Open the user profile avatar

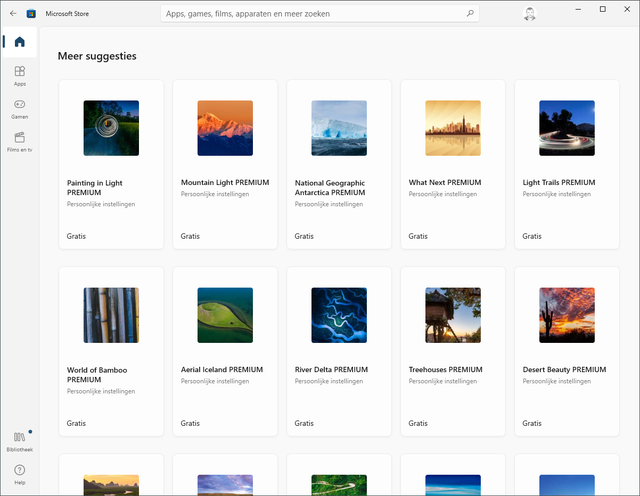[x=529, y=14]
